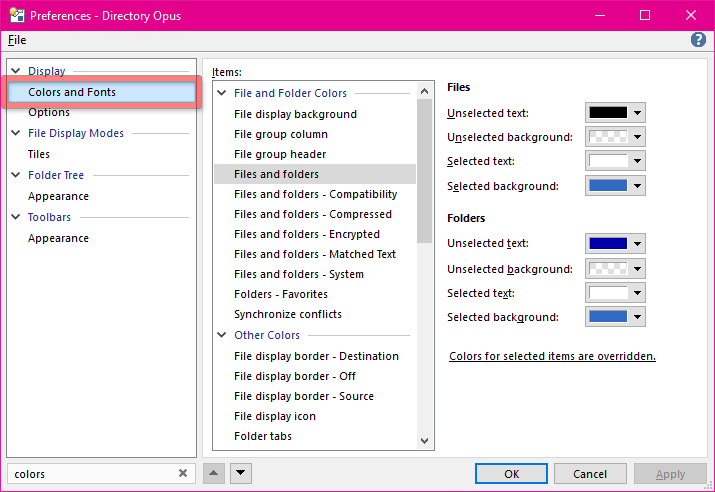Select Files and folders - Compatibility

click(315, 194)
